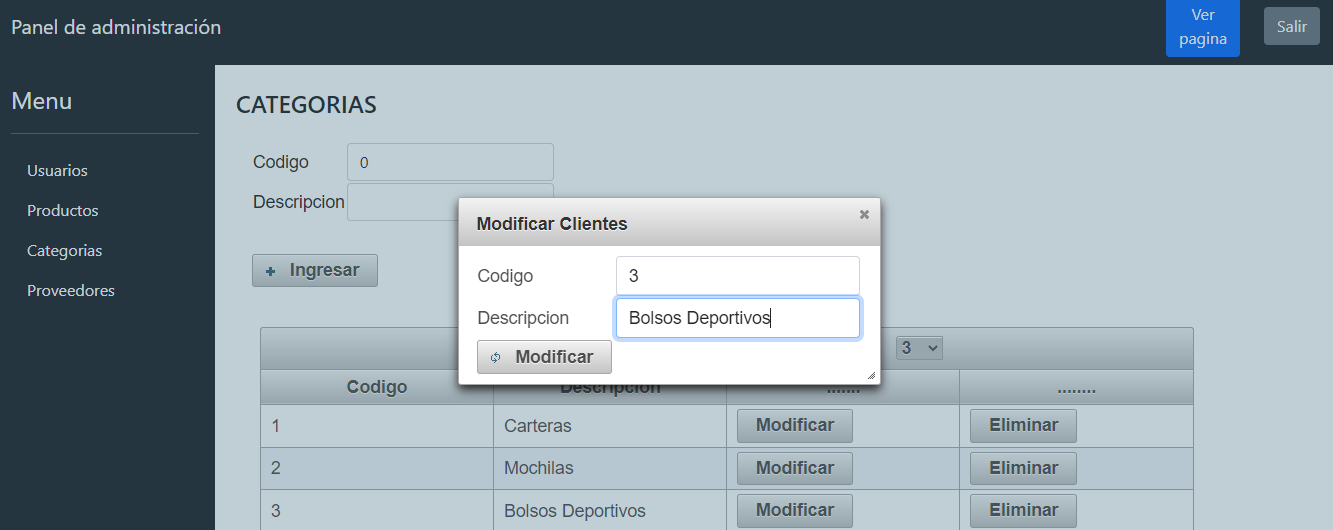This screenshot has height=530, width=1333.
Task: Click Modificar for Bolsos Deportivos row
Action: click(x=795, y=510)
